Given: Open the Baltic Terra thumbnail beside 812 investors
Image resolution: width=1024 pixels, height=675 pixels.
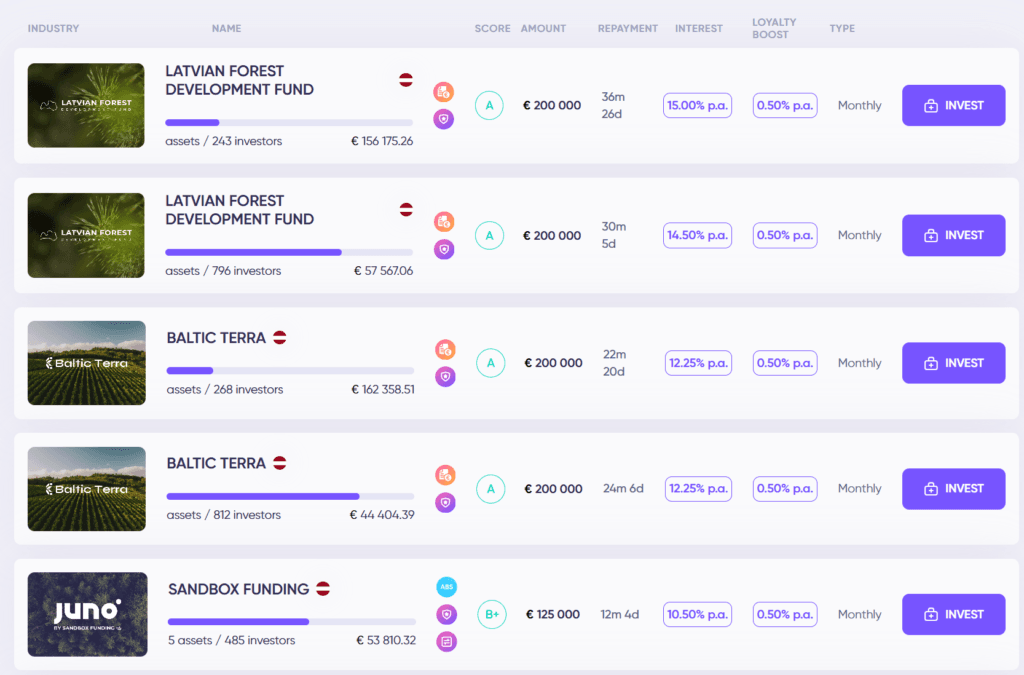Looking at the screenshot, I should pyautogui.click(x=87, y=489).
